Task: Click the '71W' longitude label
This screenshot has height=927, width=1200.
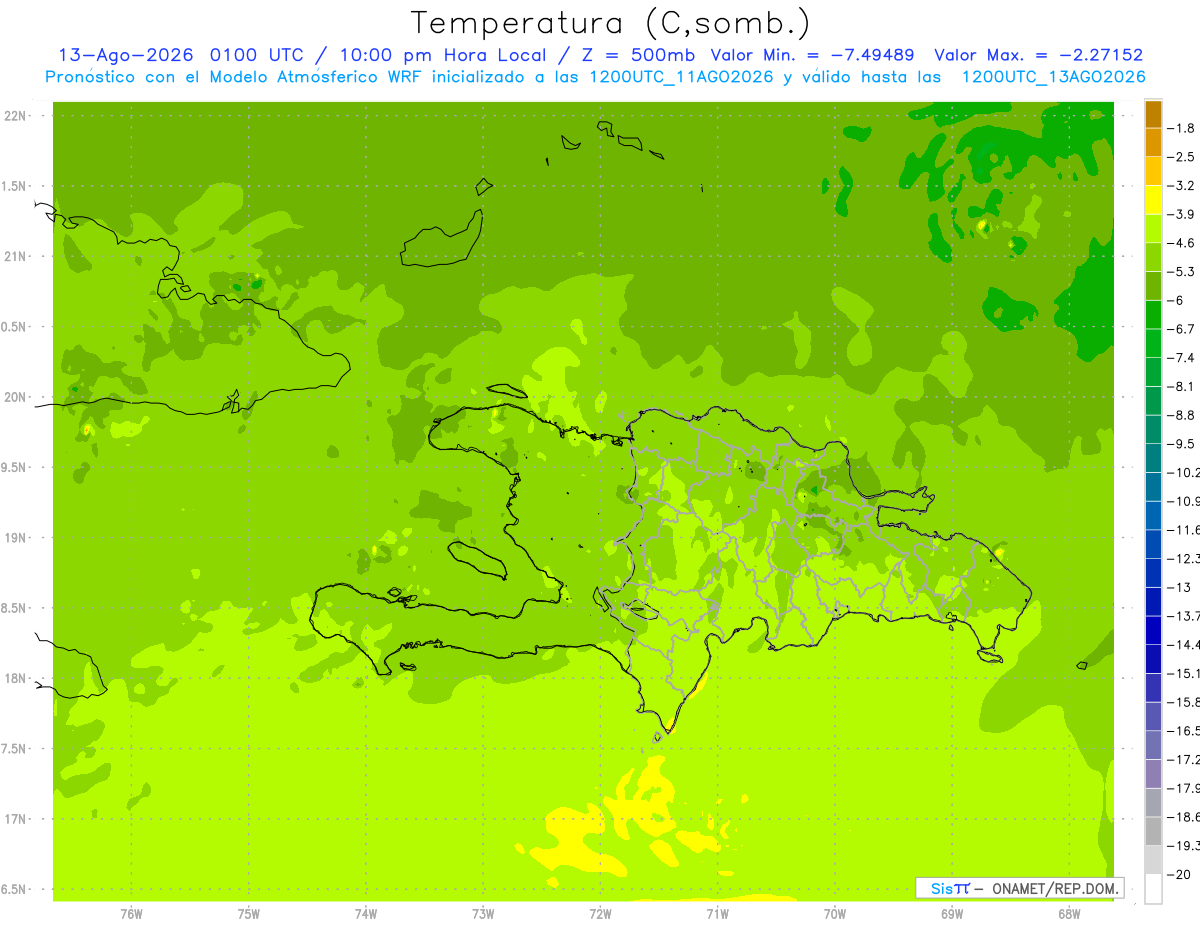Action: [717, 914]
